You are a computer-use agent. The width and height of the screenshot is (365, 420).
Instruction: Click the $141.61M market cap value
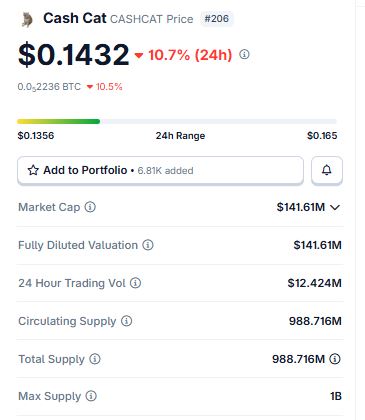pos(301,207)
